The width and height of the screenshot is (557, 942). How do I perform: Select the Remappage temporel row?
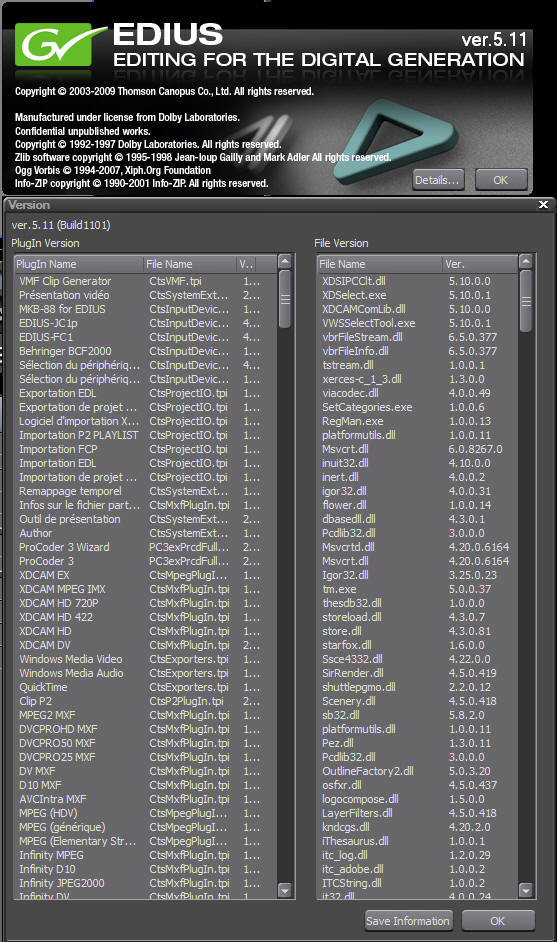[145, 491]
